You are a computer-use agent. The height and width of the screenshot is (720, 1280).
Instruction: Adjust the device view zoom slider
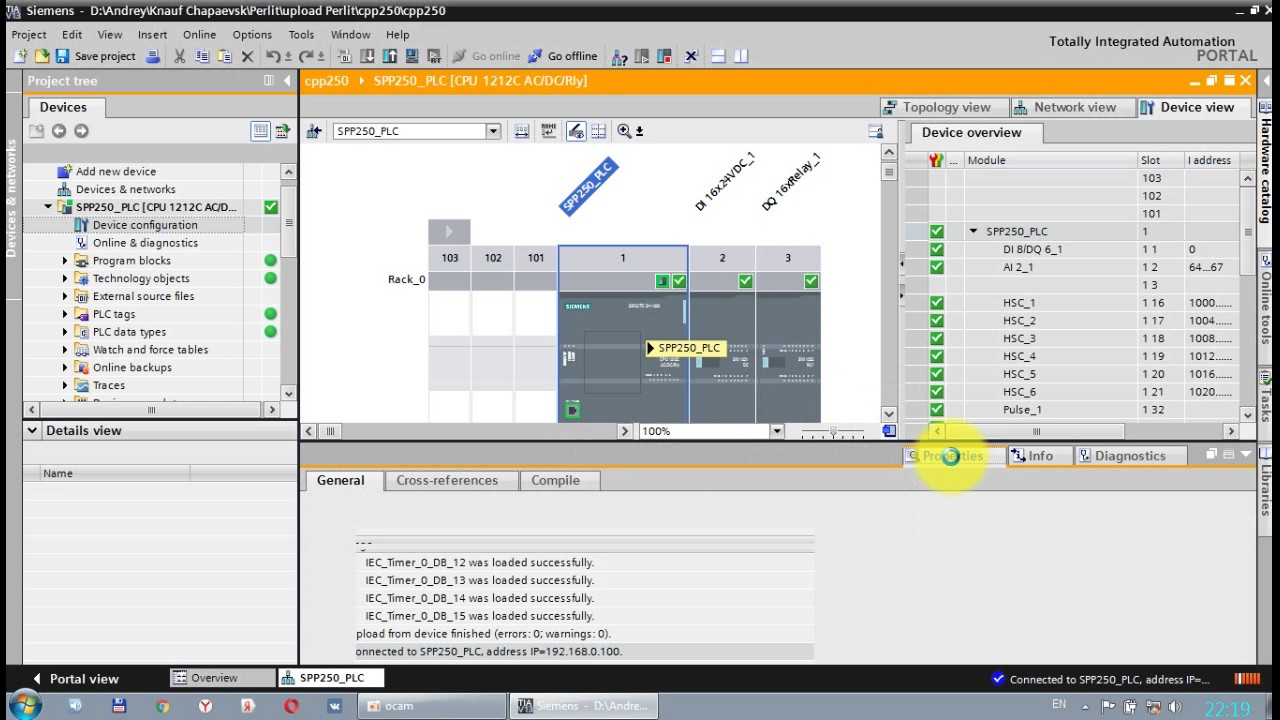[x=832, y=431]
